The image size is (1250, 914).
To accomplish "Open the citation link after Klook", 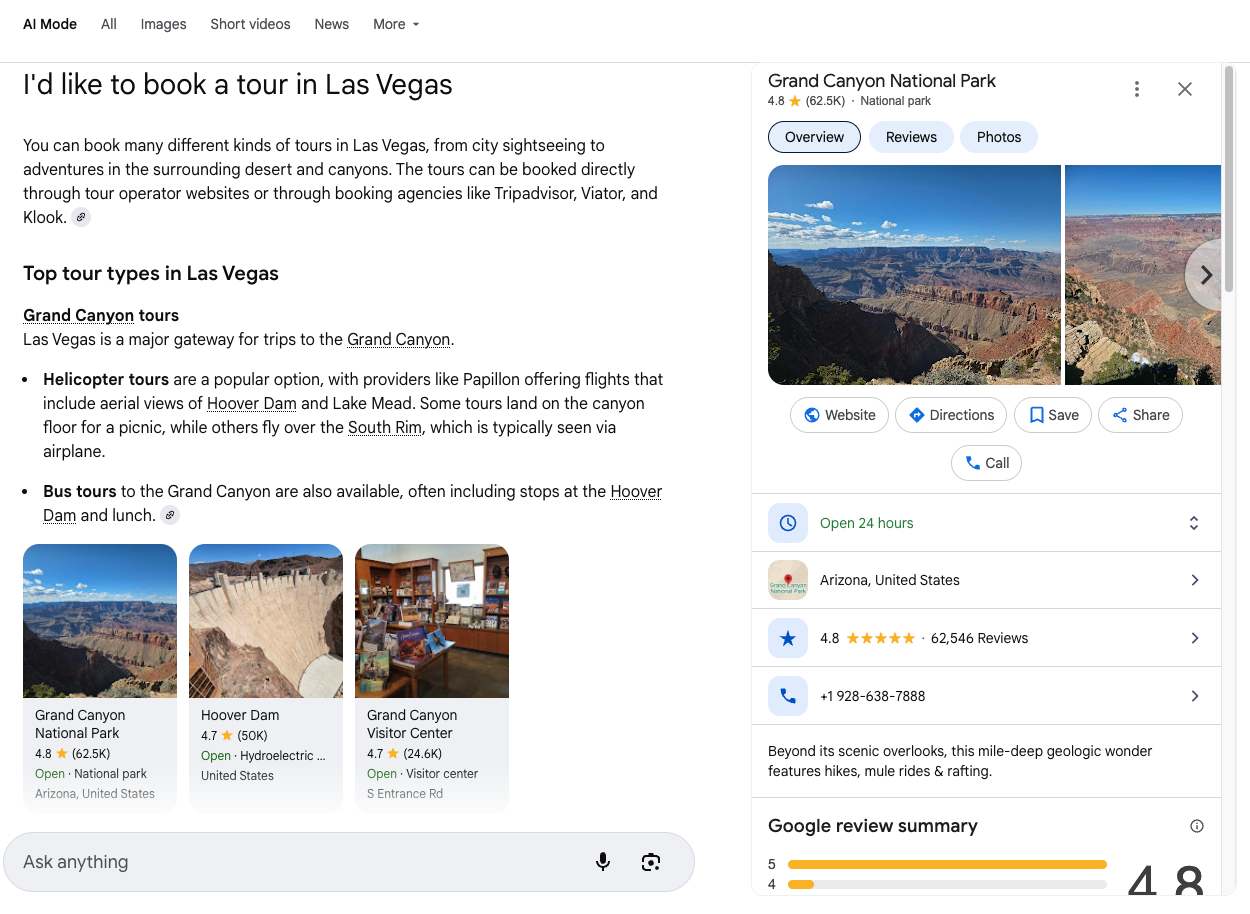I will [81, 216].
